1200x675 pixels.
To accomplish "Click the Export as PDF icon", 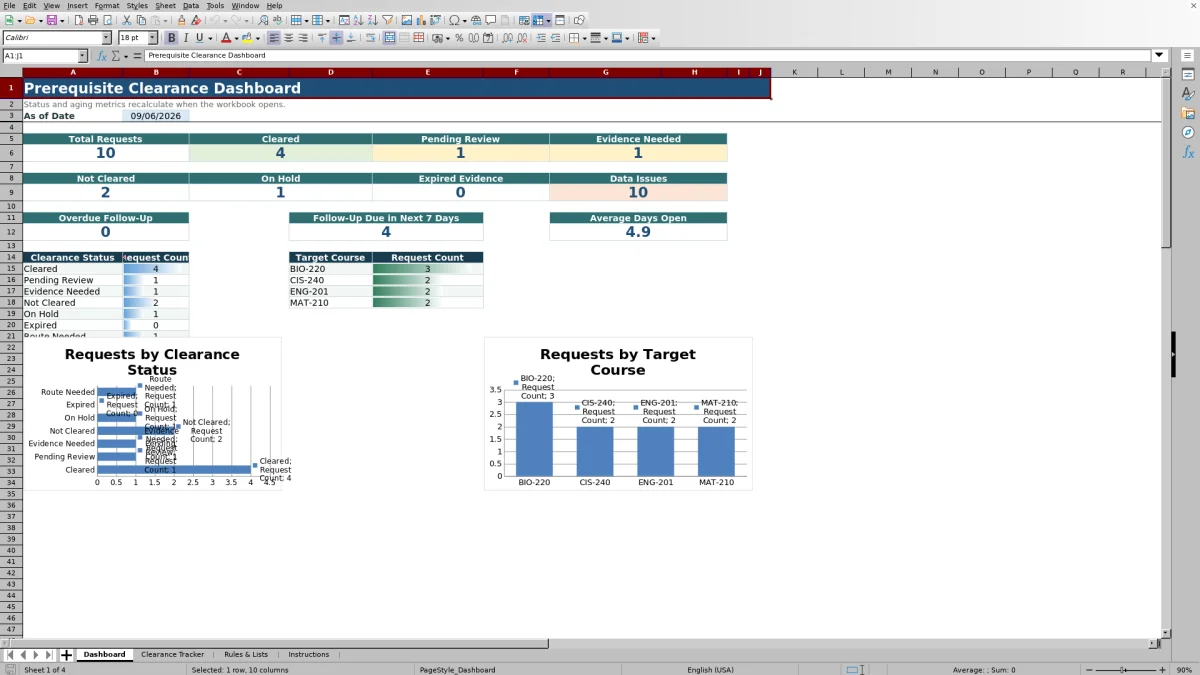I will [x=80, y=20].
